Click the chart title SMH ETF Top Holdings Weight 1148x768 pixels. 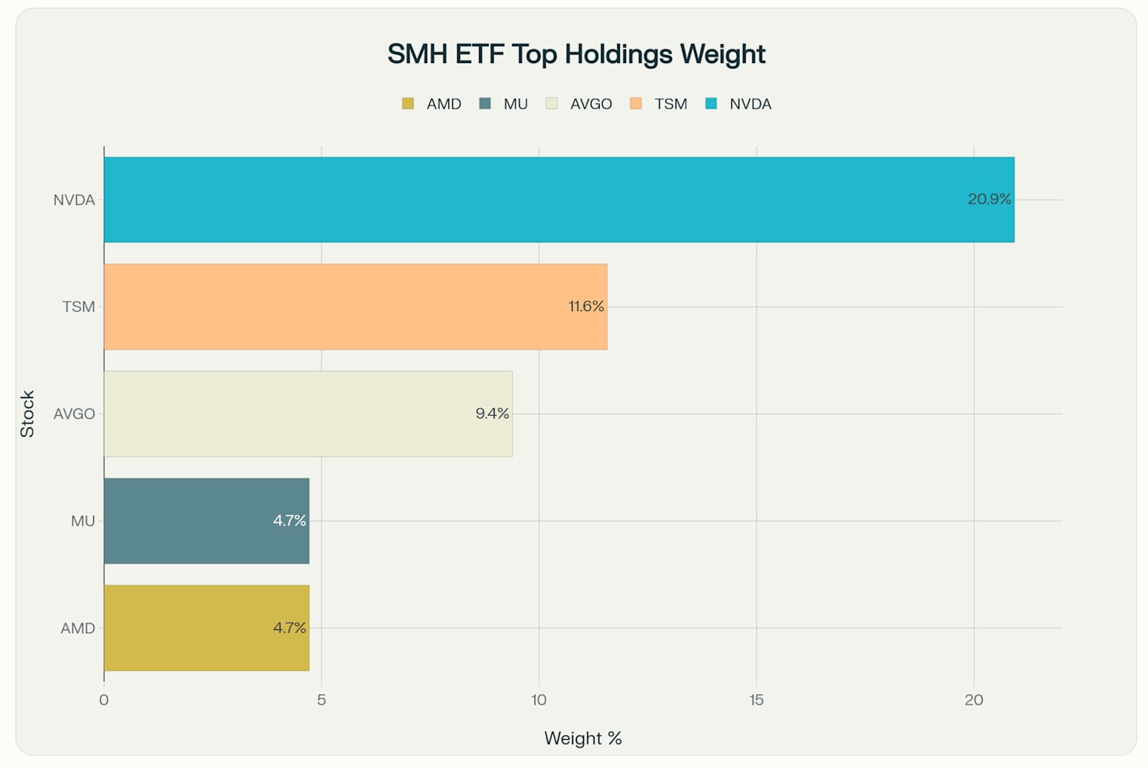tap(576, 54)
